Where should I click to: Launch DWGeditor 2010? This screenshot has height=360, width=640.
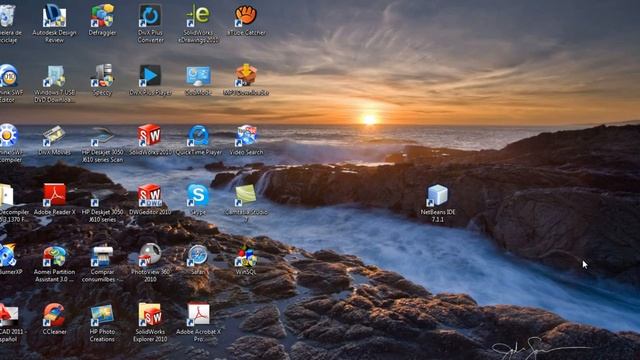150,196
